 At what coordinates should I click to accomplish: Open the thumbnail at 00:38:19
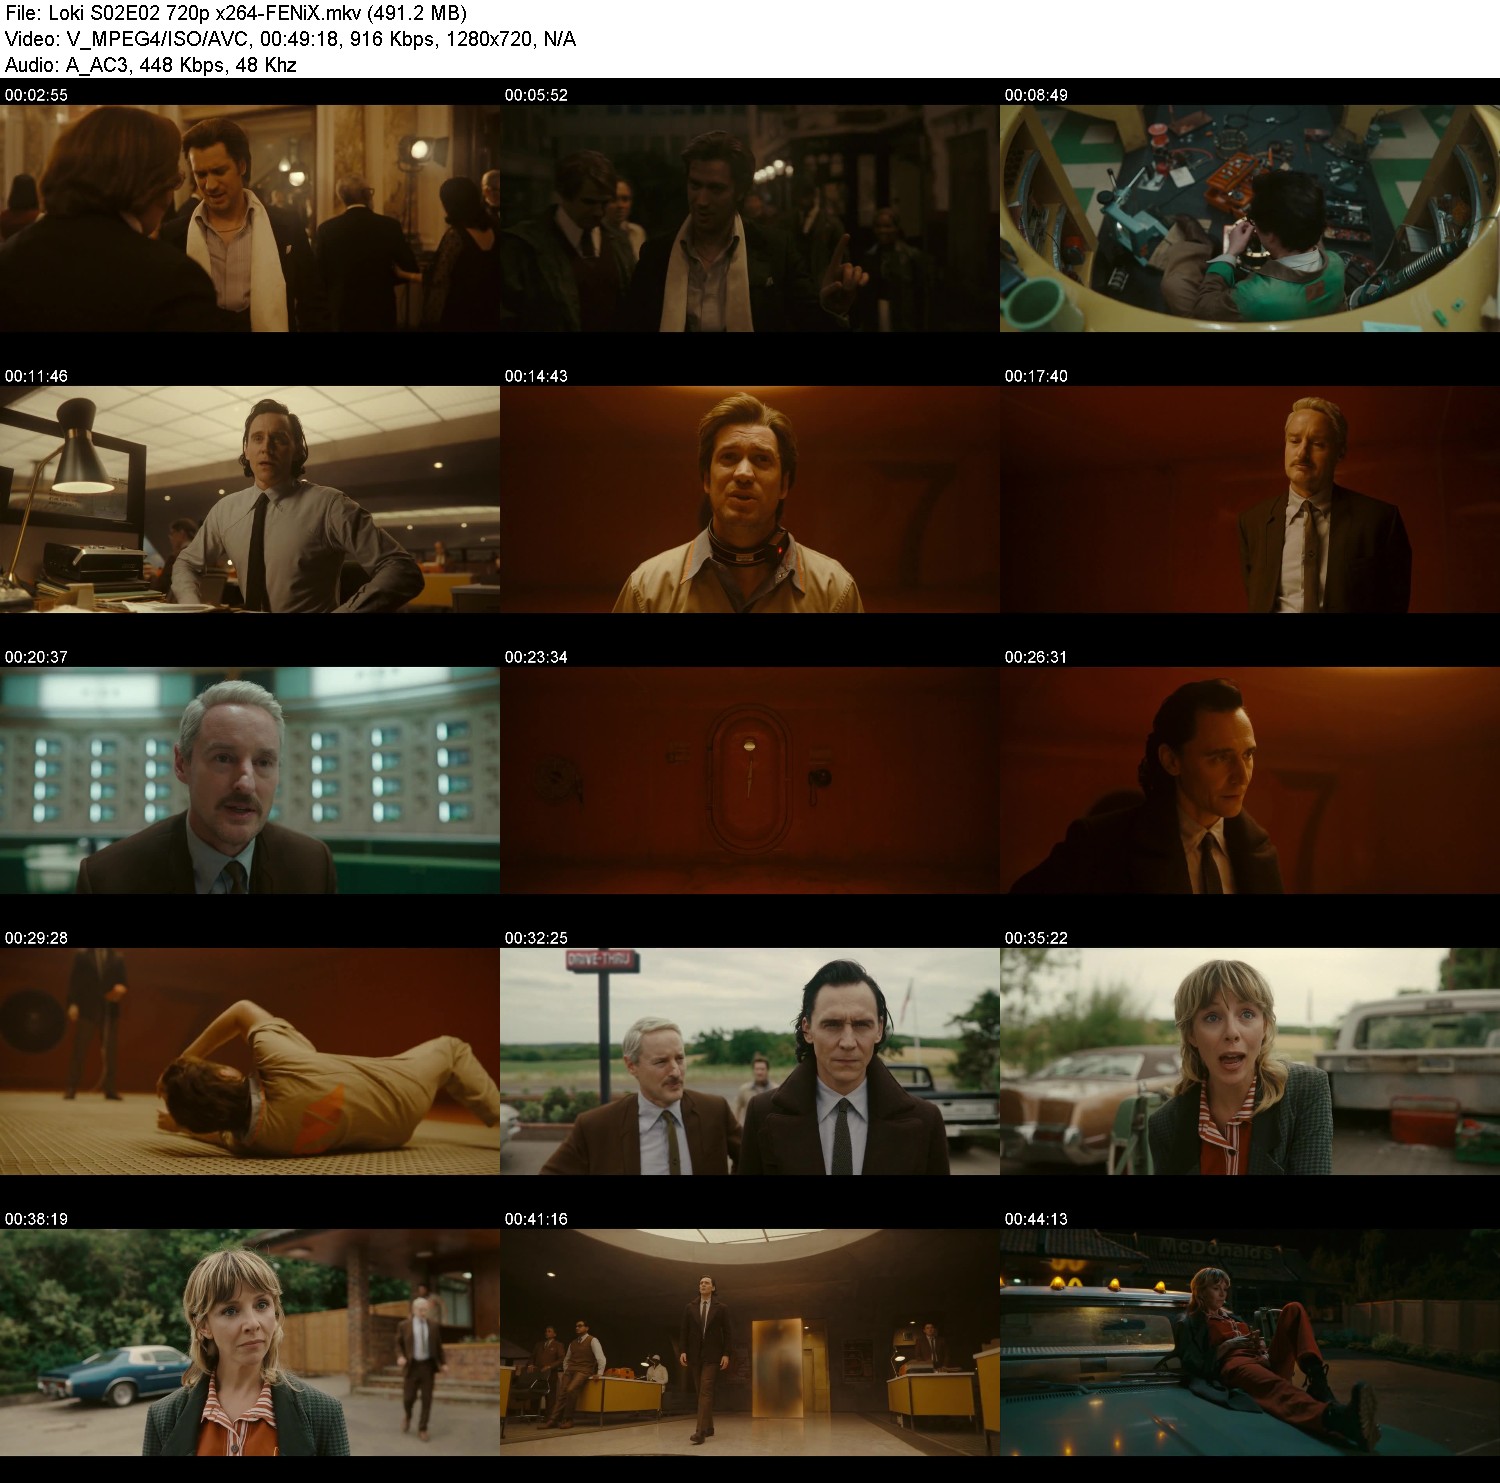click(x=250, y=1342)
